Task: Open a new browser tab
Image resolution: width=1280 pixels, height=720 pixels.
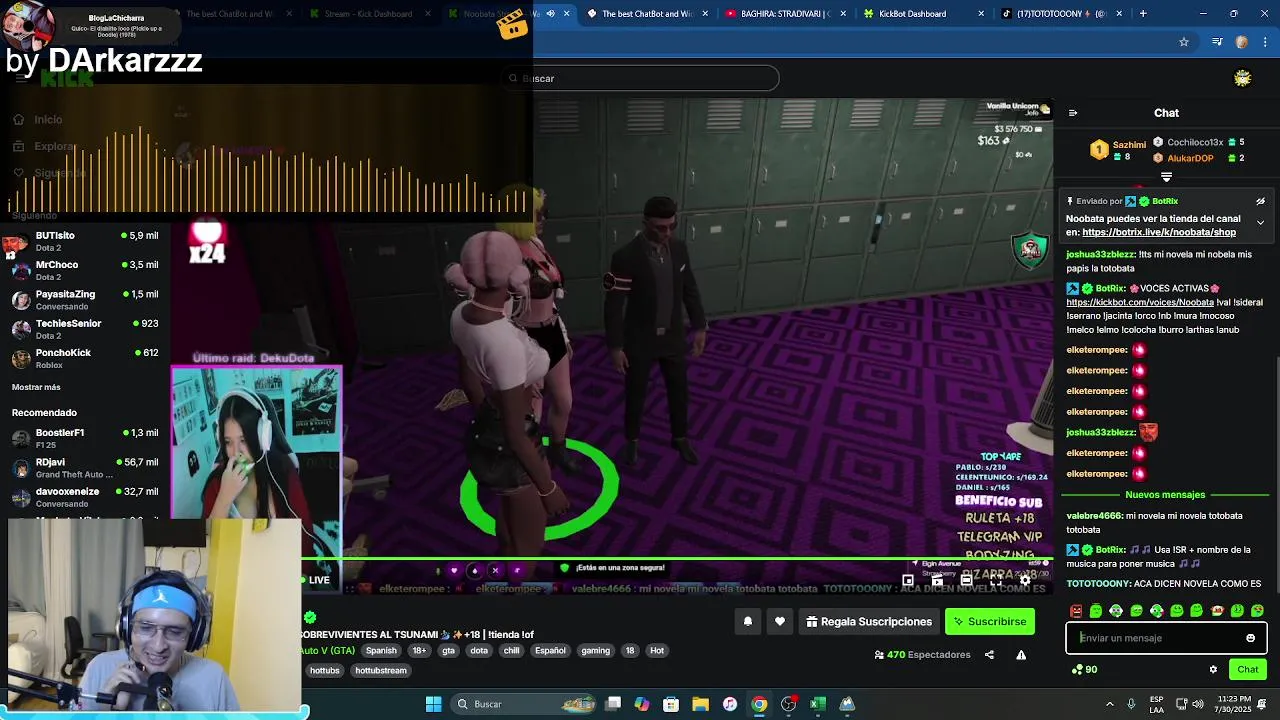Action: pyautogui.click(x=1143, y=14)
